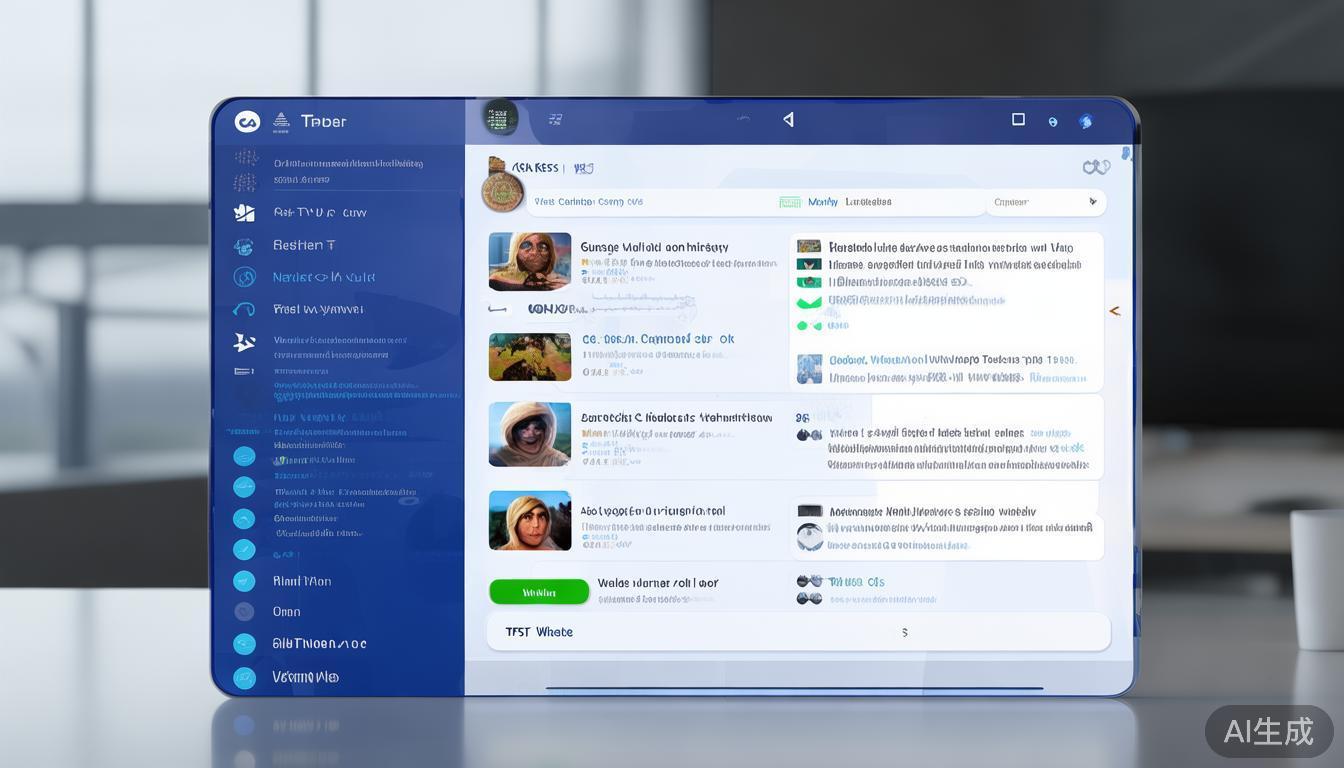Select the Reshien T sidebar item

click(304, 245)
